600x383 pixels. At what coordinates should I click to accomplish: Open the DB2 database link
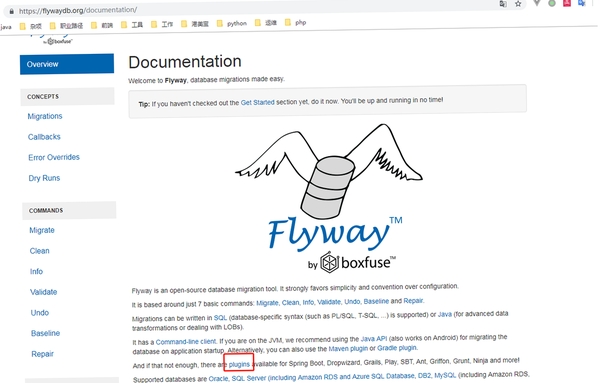424,376
